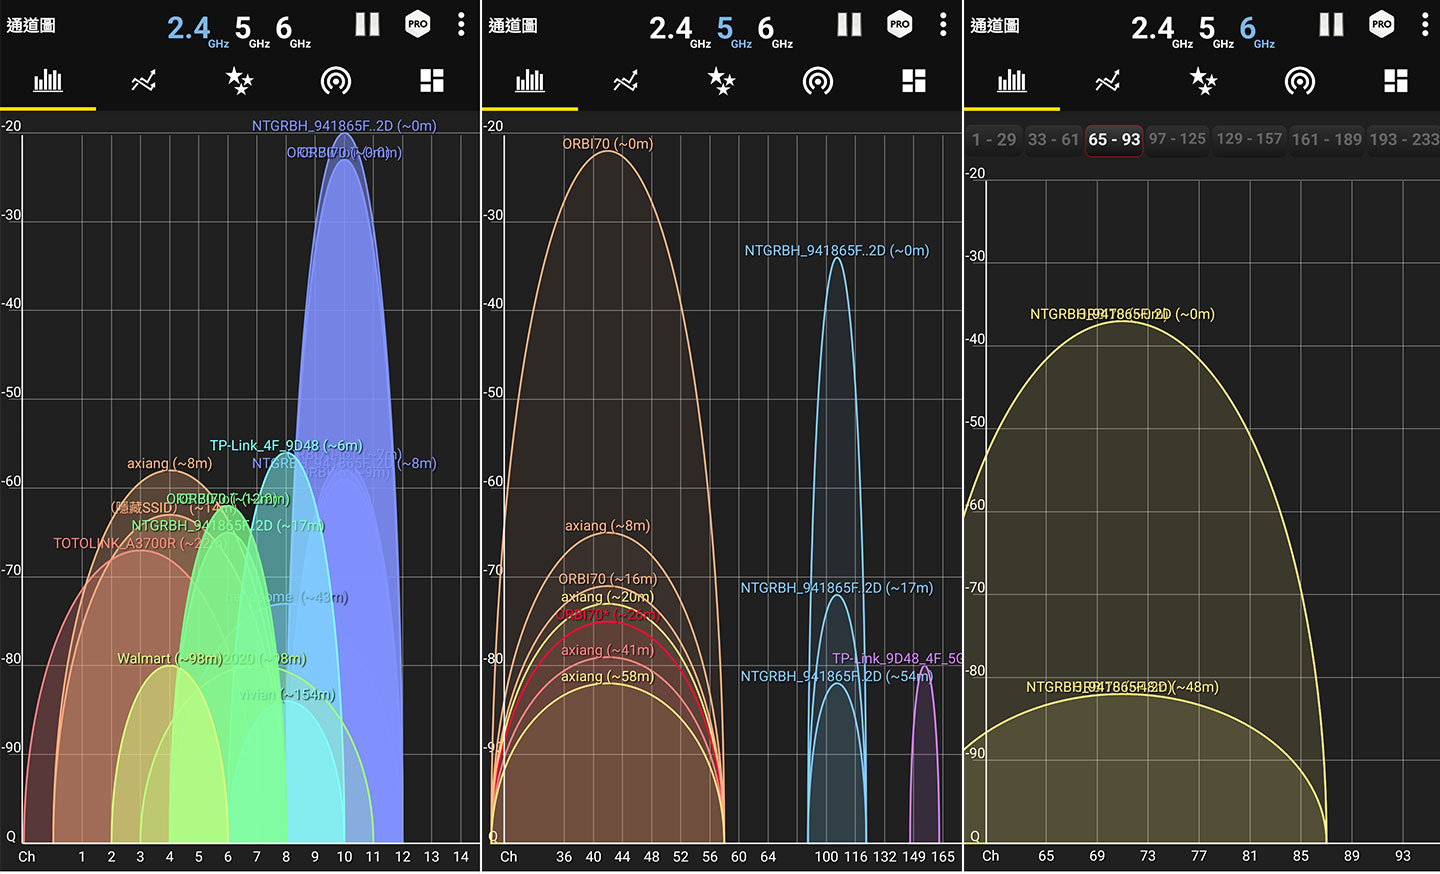Viewport: 1440px width, 874px height.
Task: Tap ORBI70 (~0m) label in the 5 GHz chart
Action: click(607, 144)
